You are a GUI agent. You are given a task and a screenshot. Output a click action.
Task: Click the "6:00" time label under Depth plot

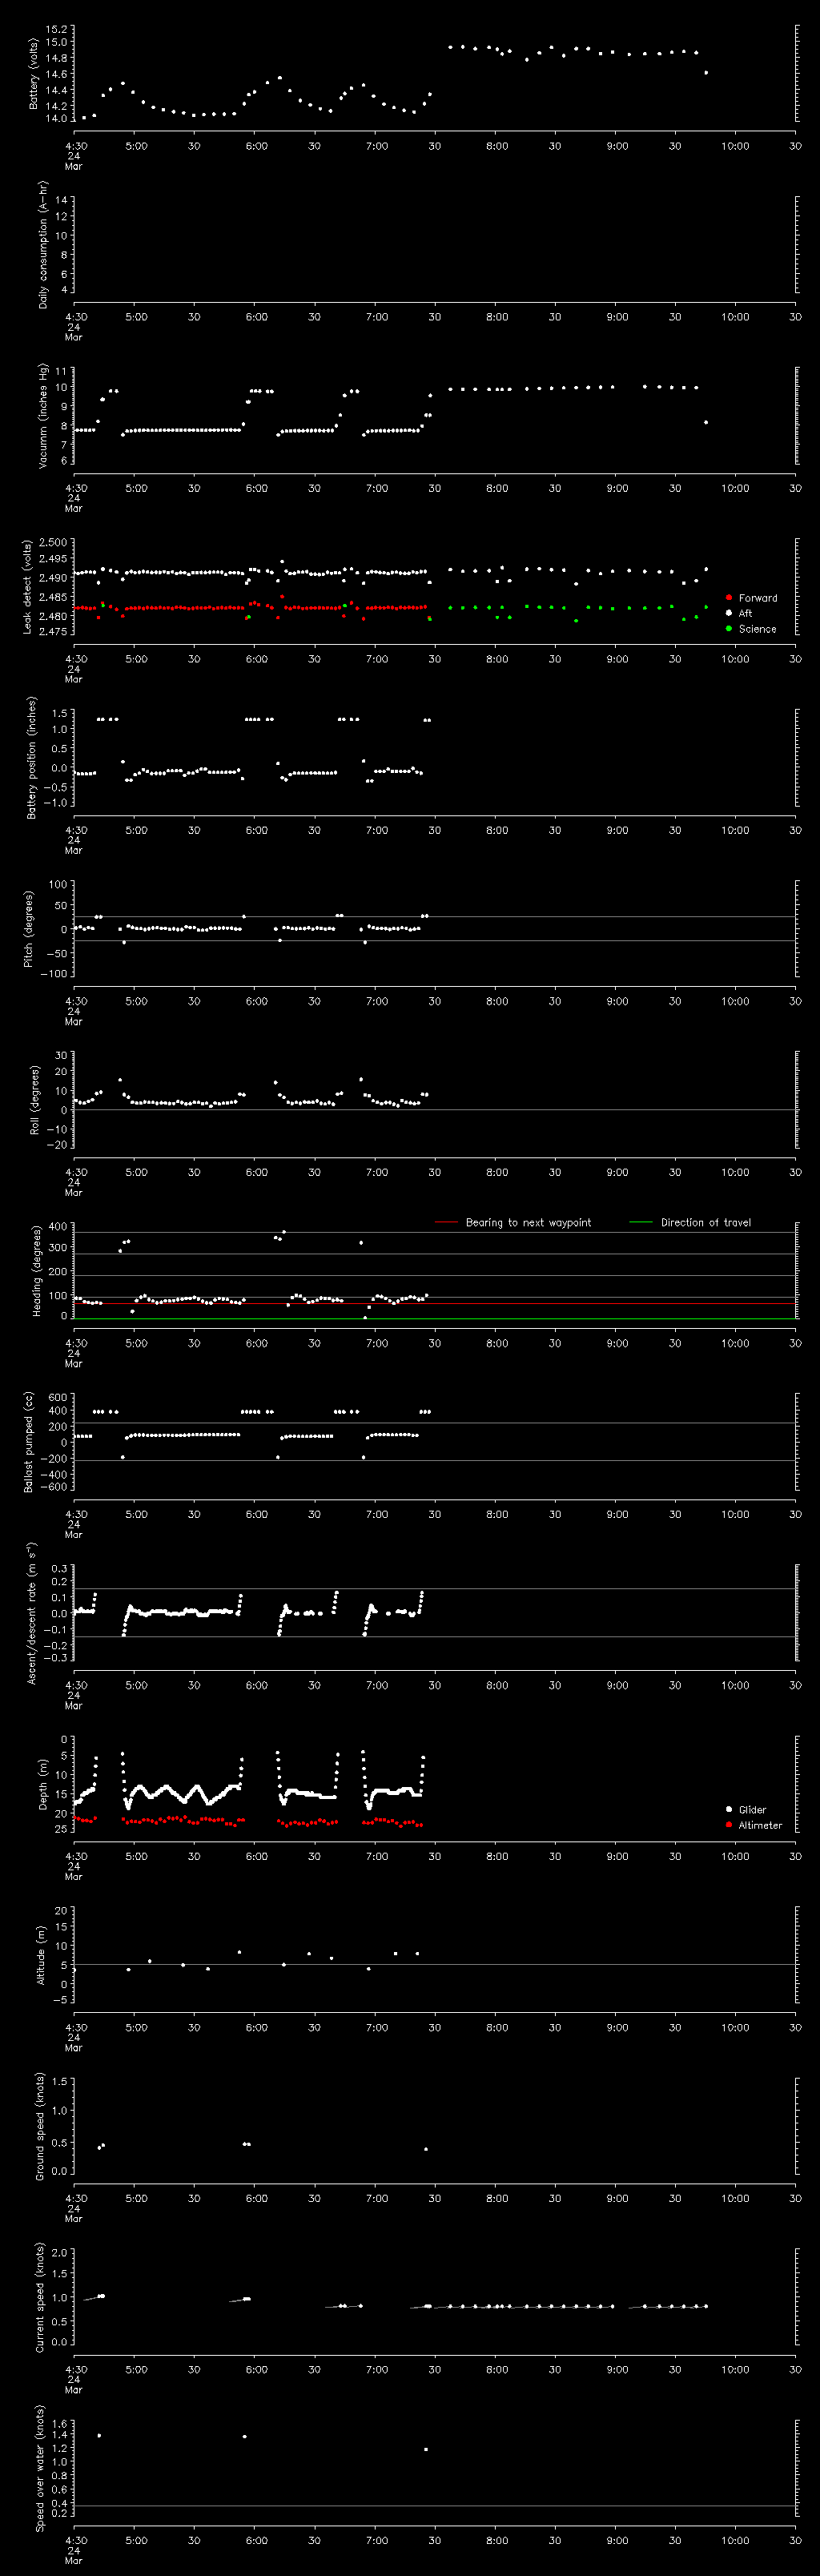coord(257,1856)
